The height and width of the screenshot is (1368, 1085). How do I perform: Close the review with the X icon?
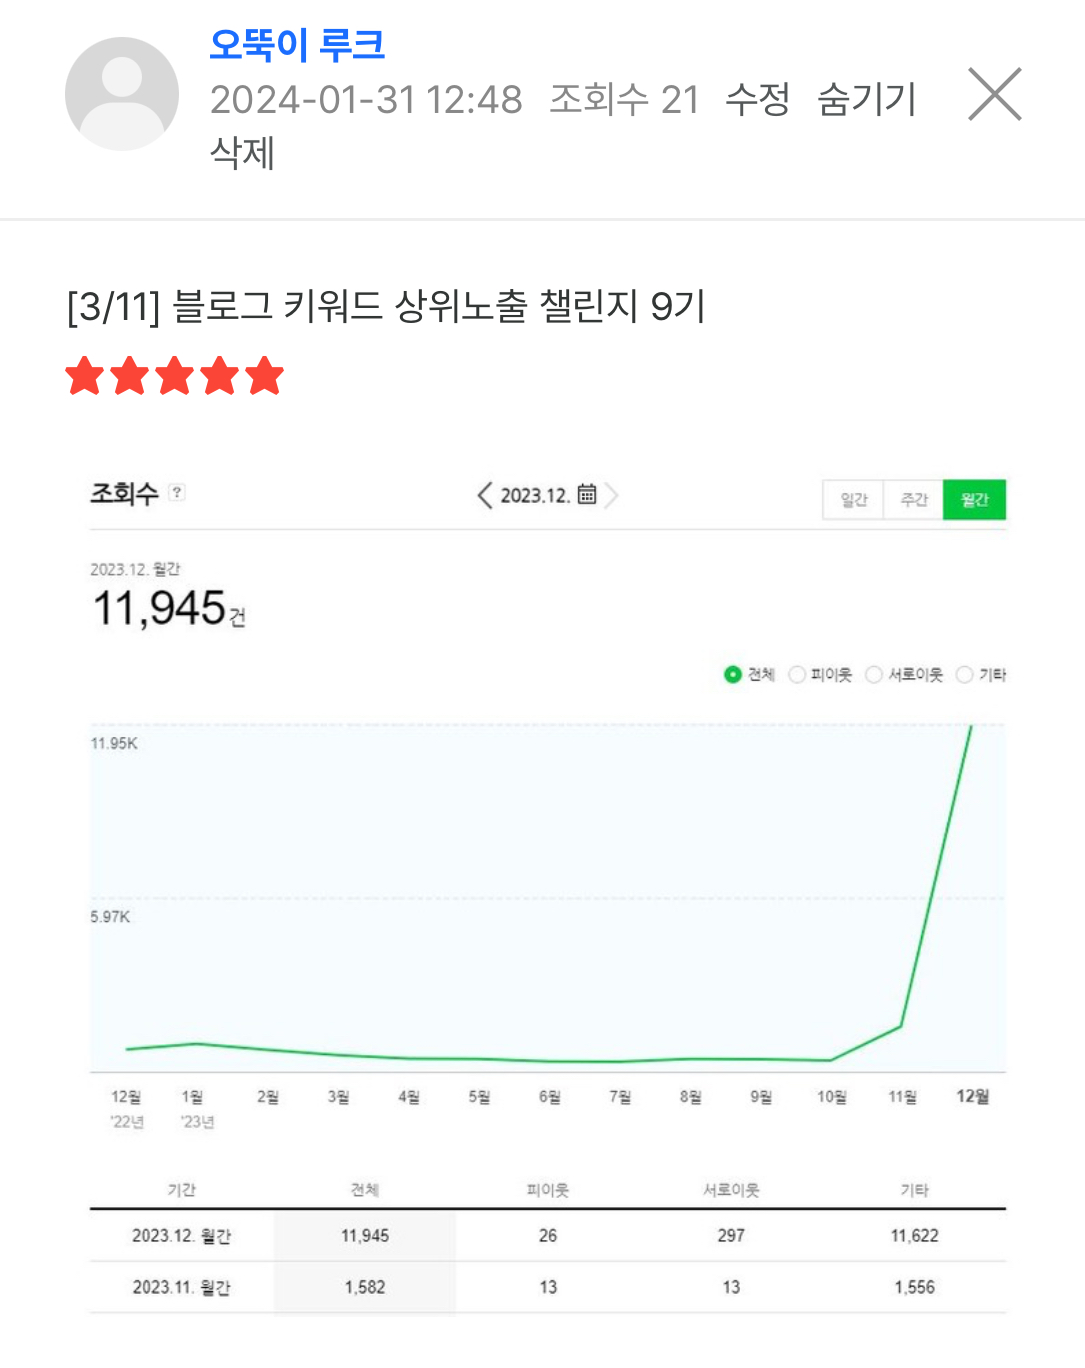[x=995, y=94]
